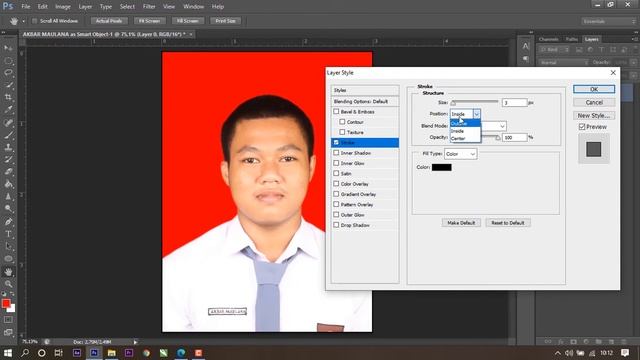The width and height of the screenshot is (640, 360).
Task: Collapse the Position dropdown arrow
Action: pos(476,114)
